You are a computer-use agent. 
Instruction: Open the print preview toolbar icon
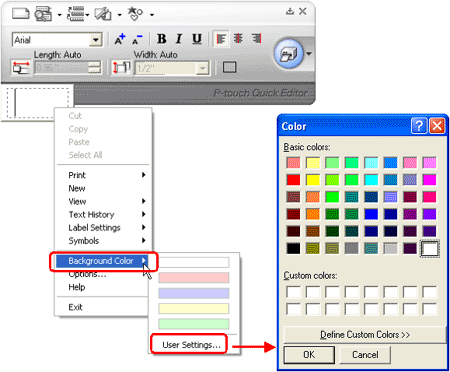pyautogui.click(x=43, y=14)
